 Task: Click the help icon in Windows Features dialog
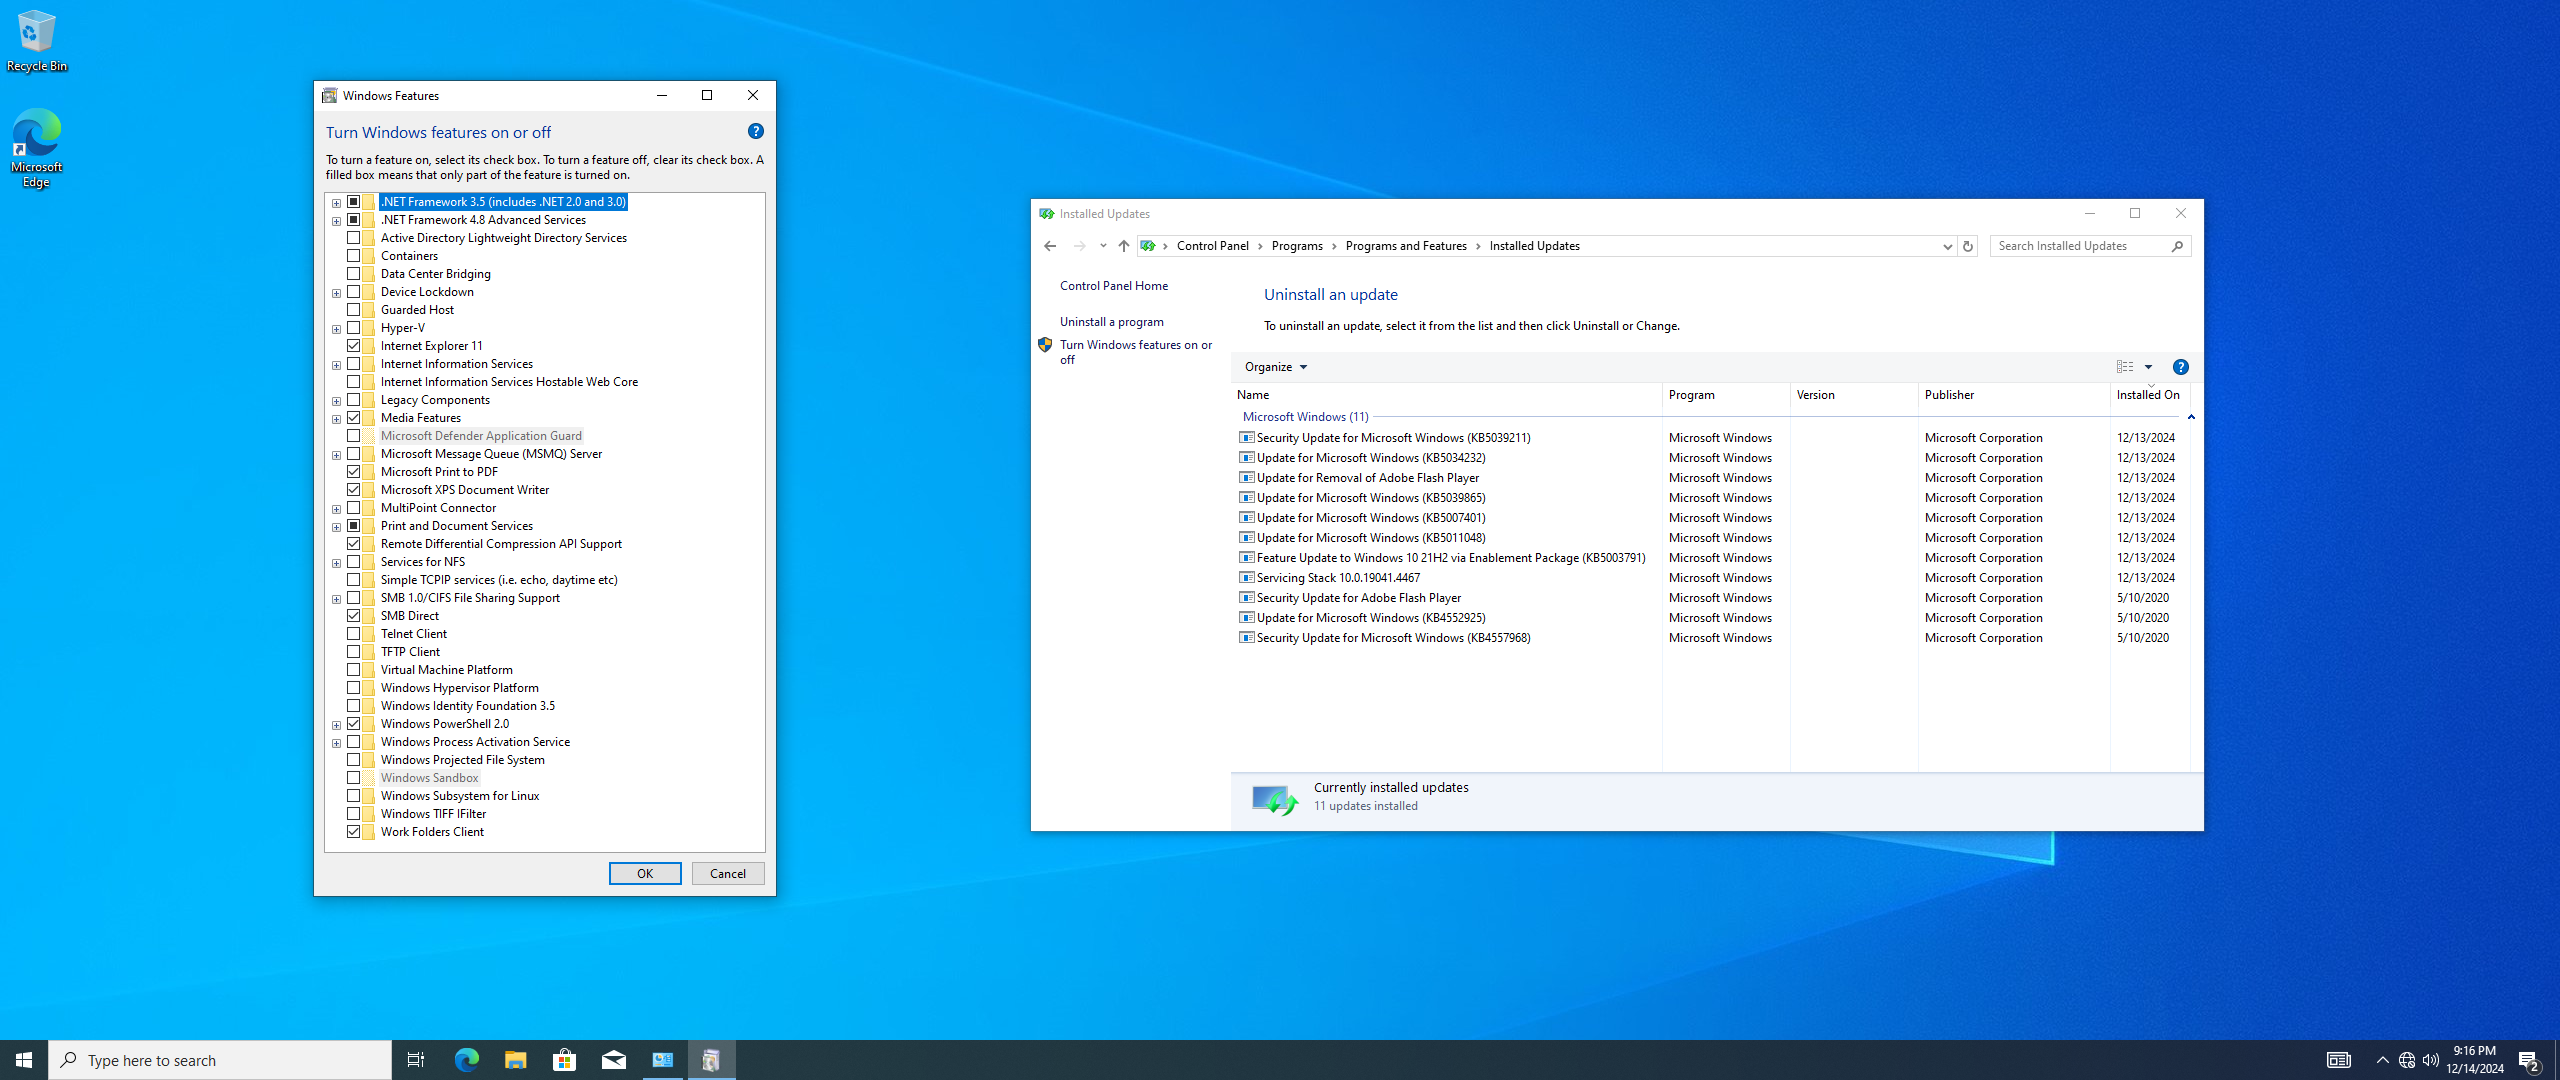(x=756, y=131)
